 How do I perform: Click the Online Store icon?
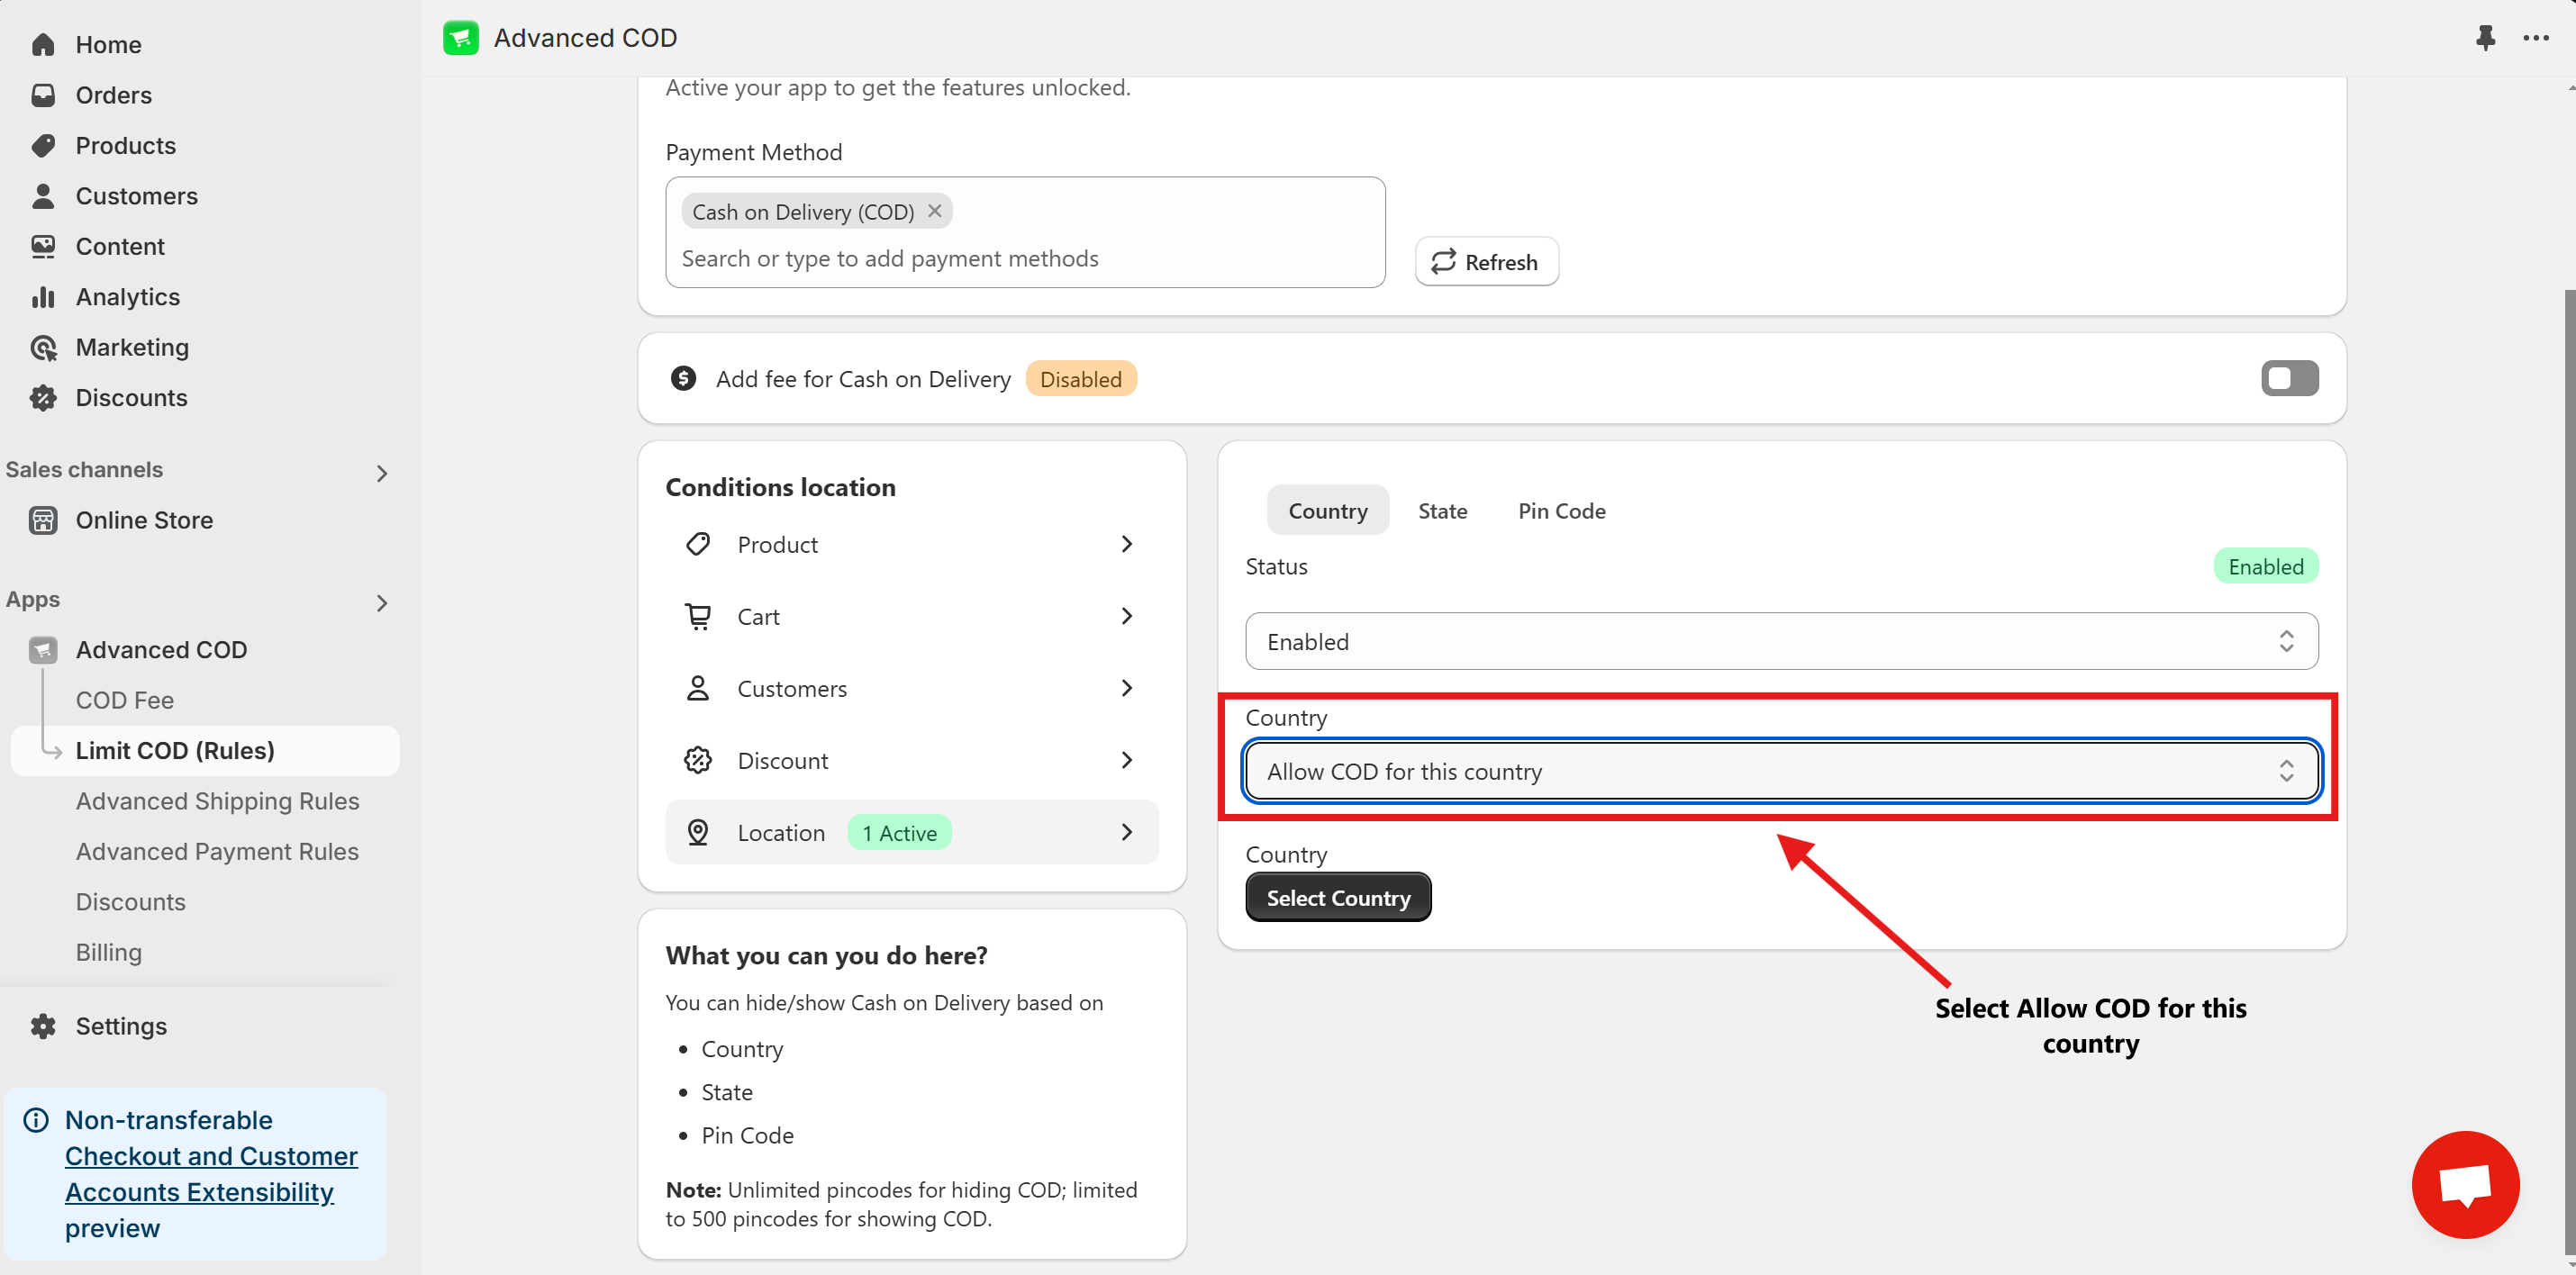tap(43, 520)
